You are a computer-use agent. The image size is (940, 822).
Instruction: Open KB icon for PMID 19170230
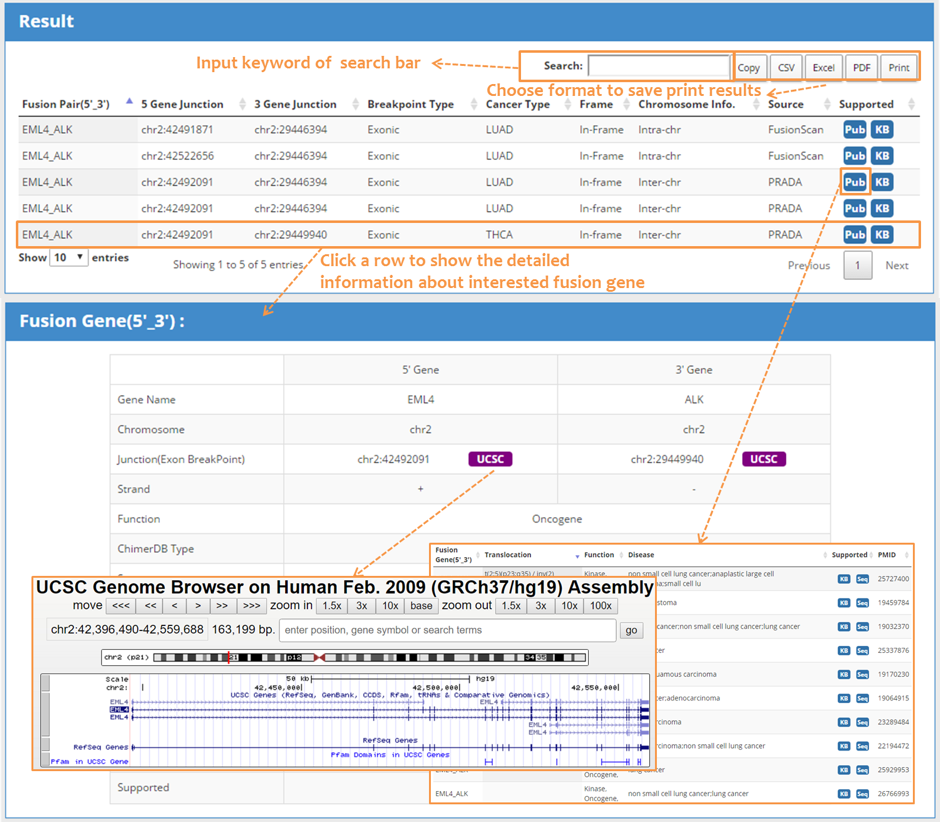pos(843,675)
